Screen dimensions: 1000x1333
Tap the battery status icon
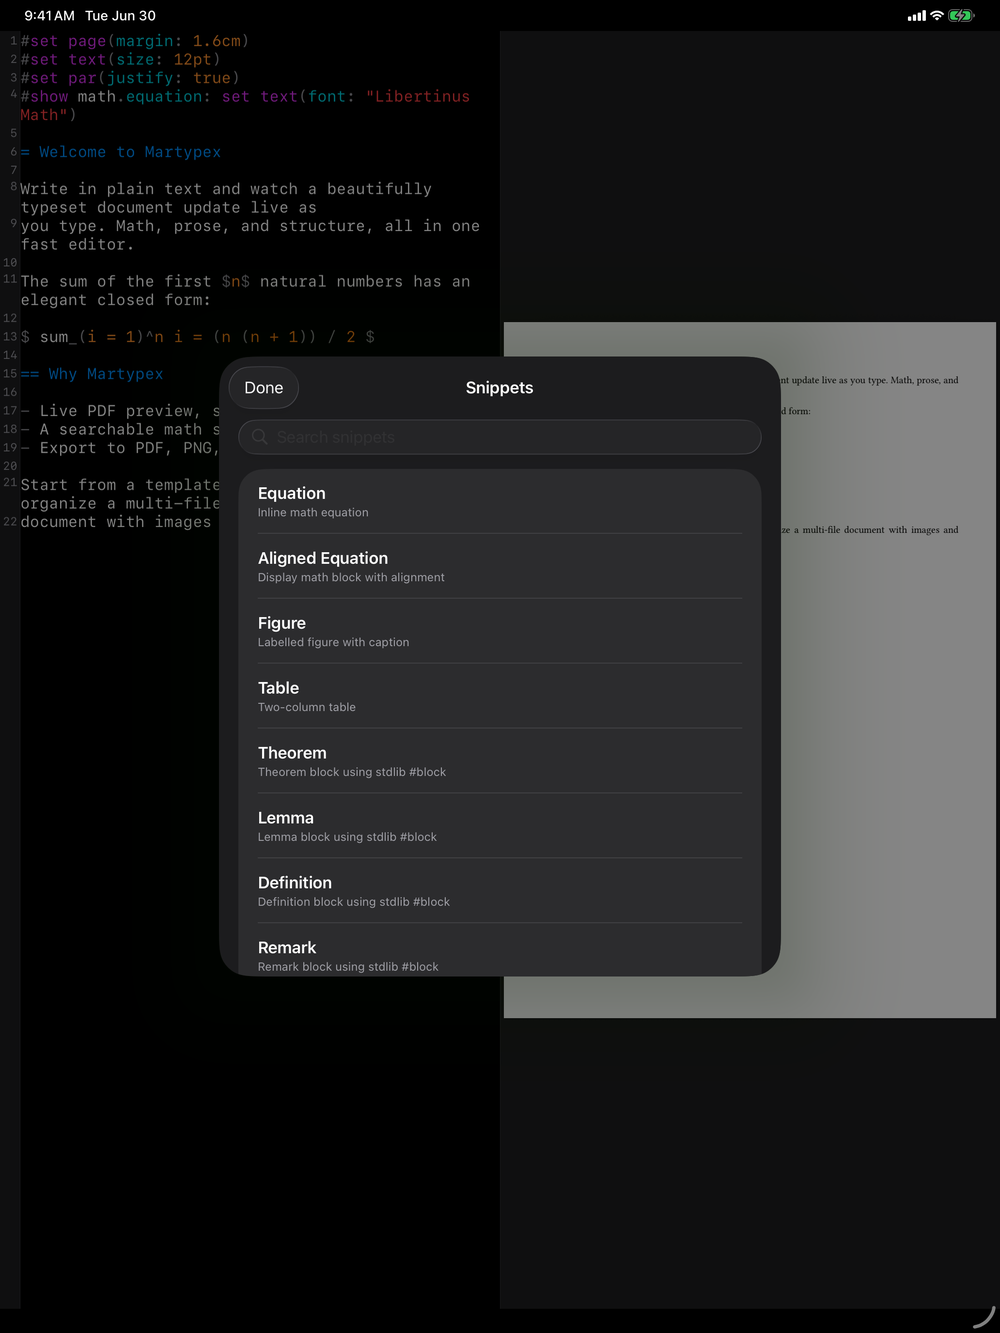(961, 15)
